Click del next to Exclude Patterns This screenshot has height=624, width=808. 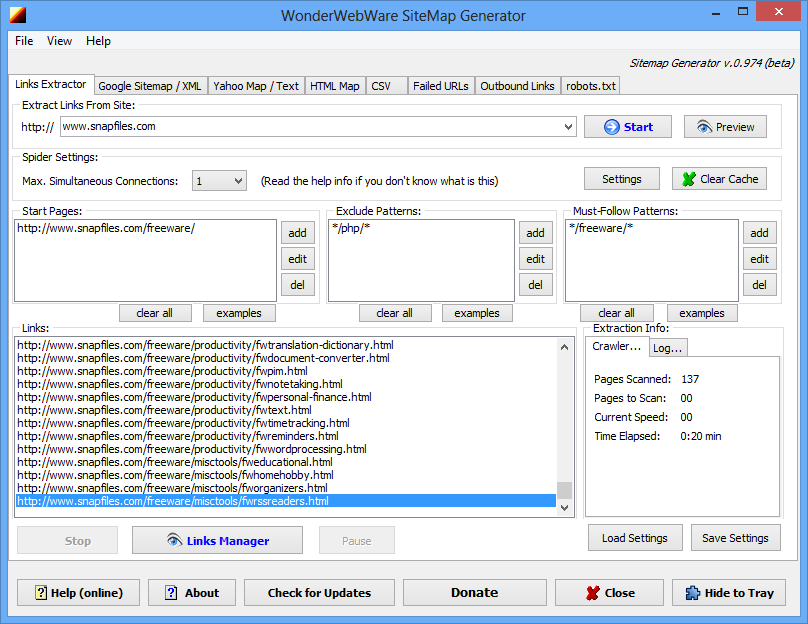(535, 284)
